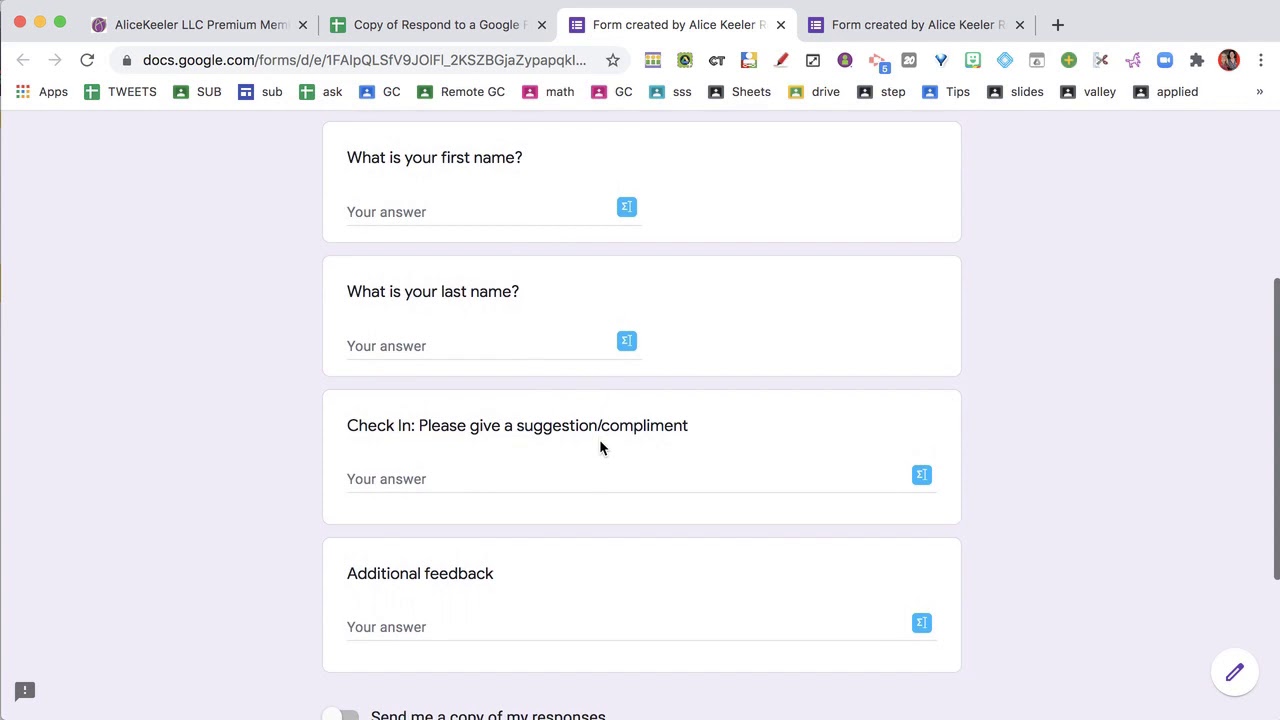Bookmark this page with the star icon
This screenshot has width=1280, height=720.
613,60
